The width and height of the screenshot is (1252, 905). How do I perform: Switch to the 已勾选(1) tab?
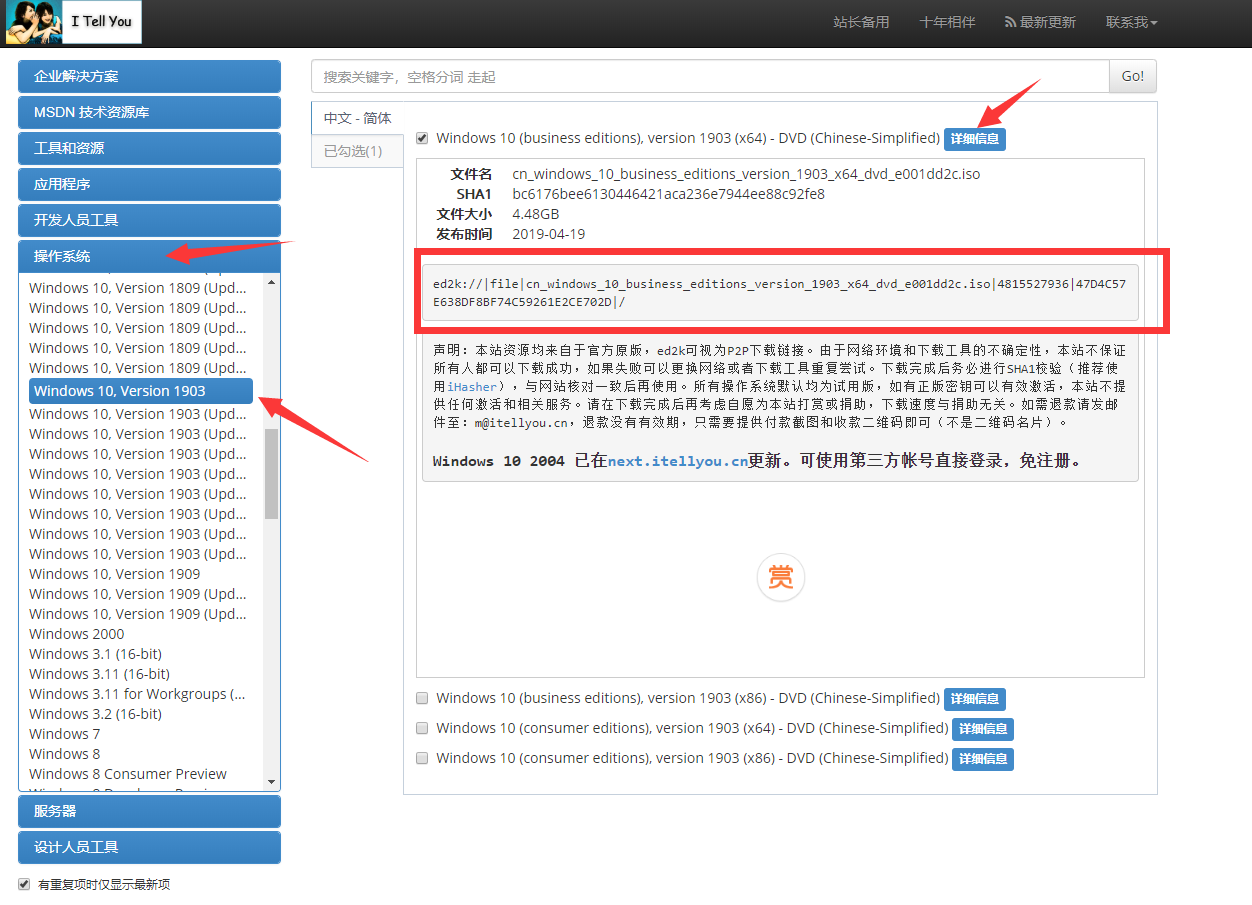(x=357, y=150)
